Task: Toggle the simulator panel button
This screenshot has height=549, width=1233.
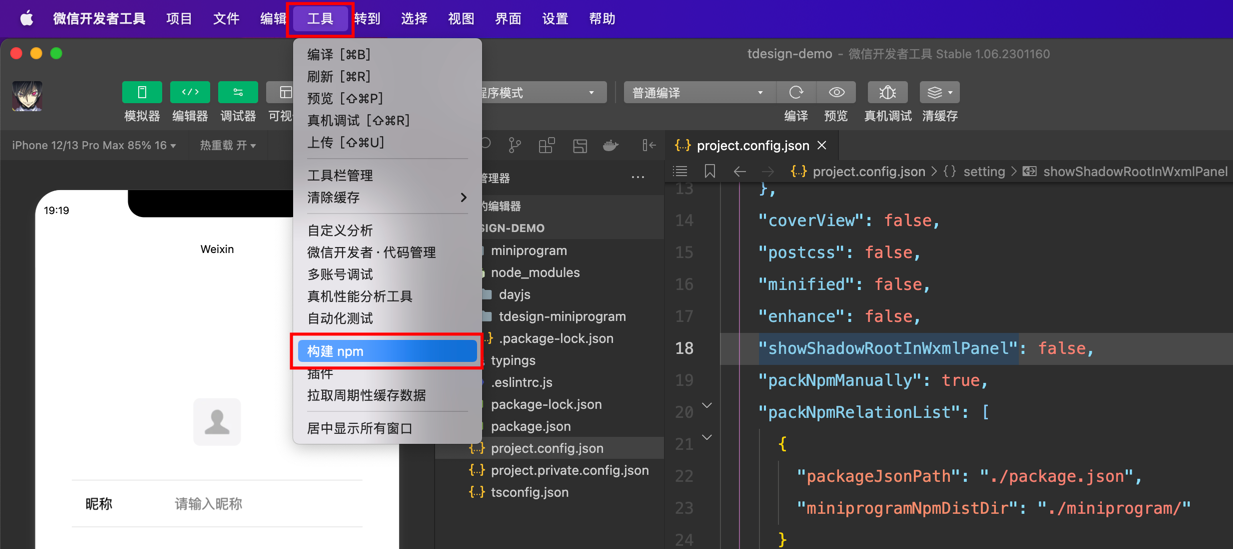Action: pyautogui.click(x=142, y=93)
